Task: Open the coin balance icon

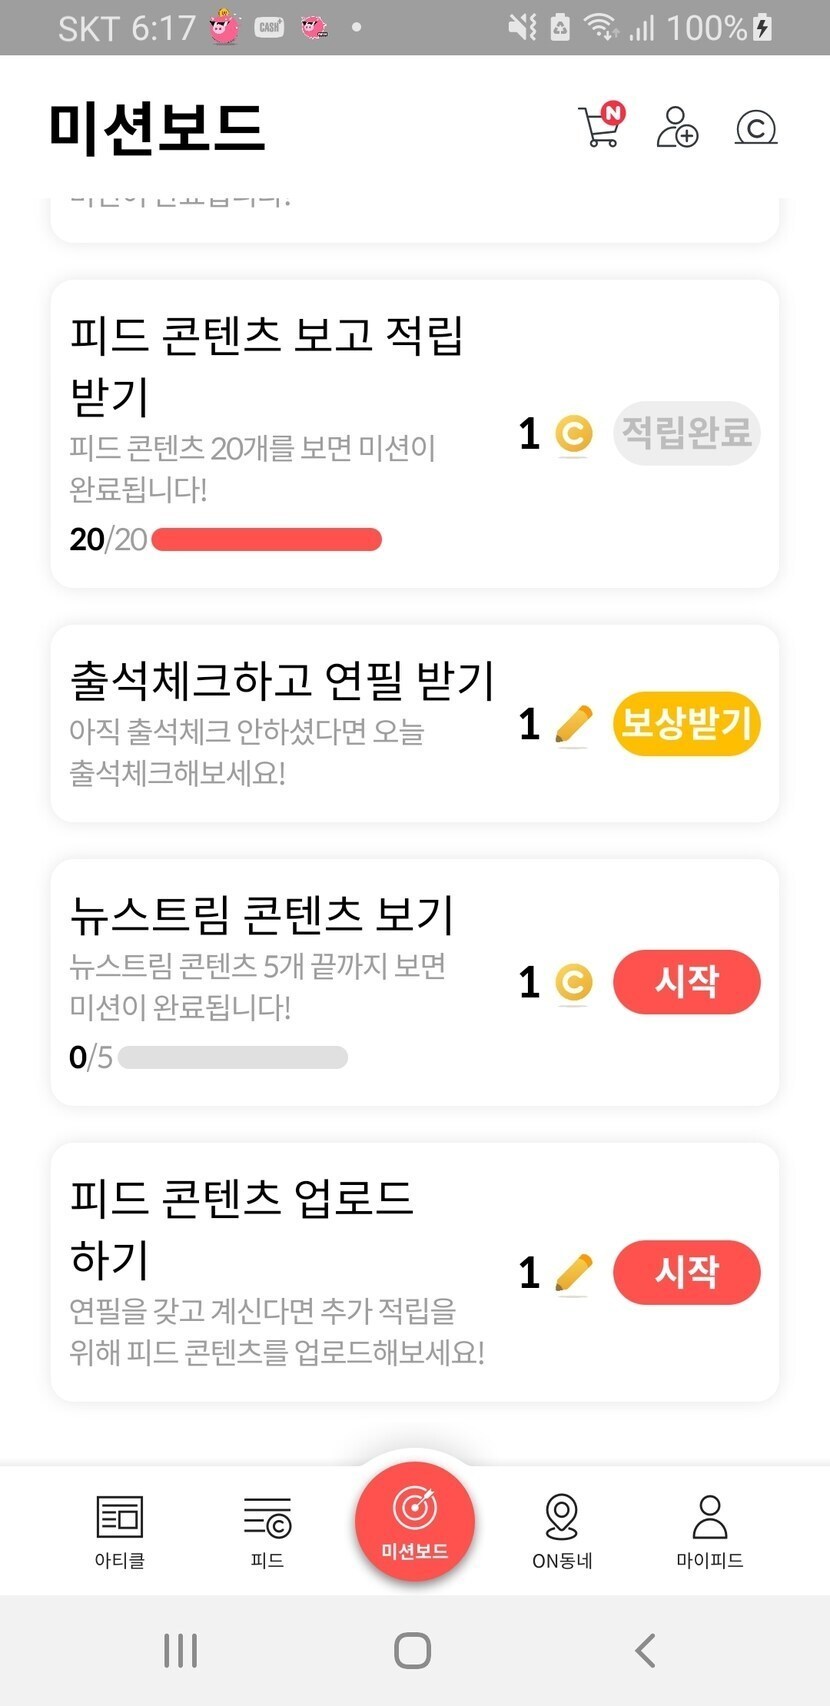Action: pos(756,127)
